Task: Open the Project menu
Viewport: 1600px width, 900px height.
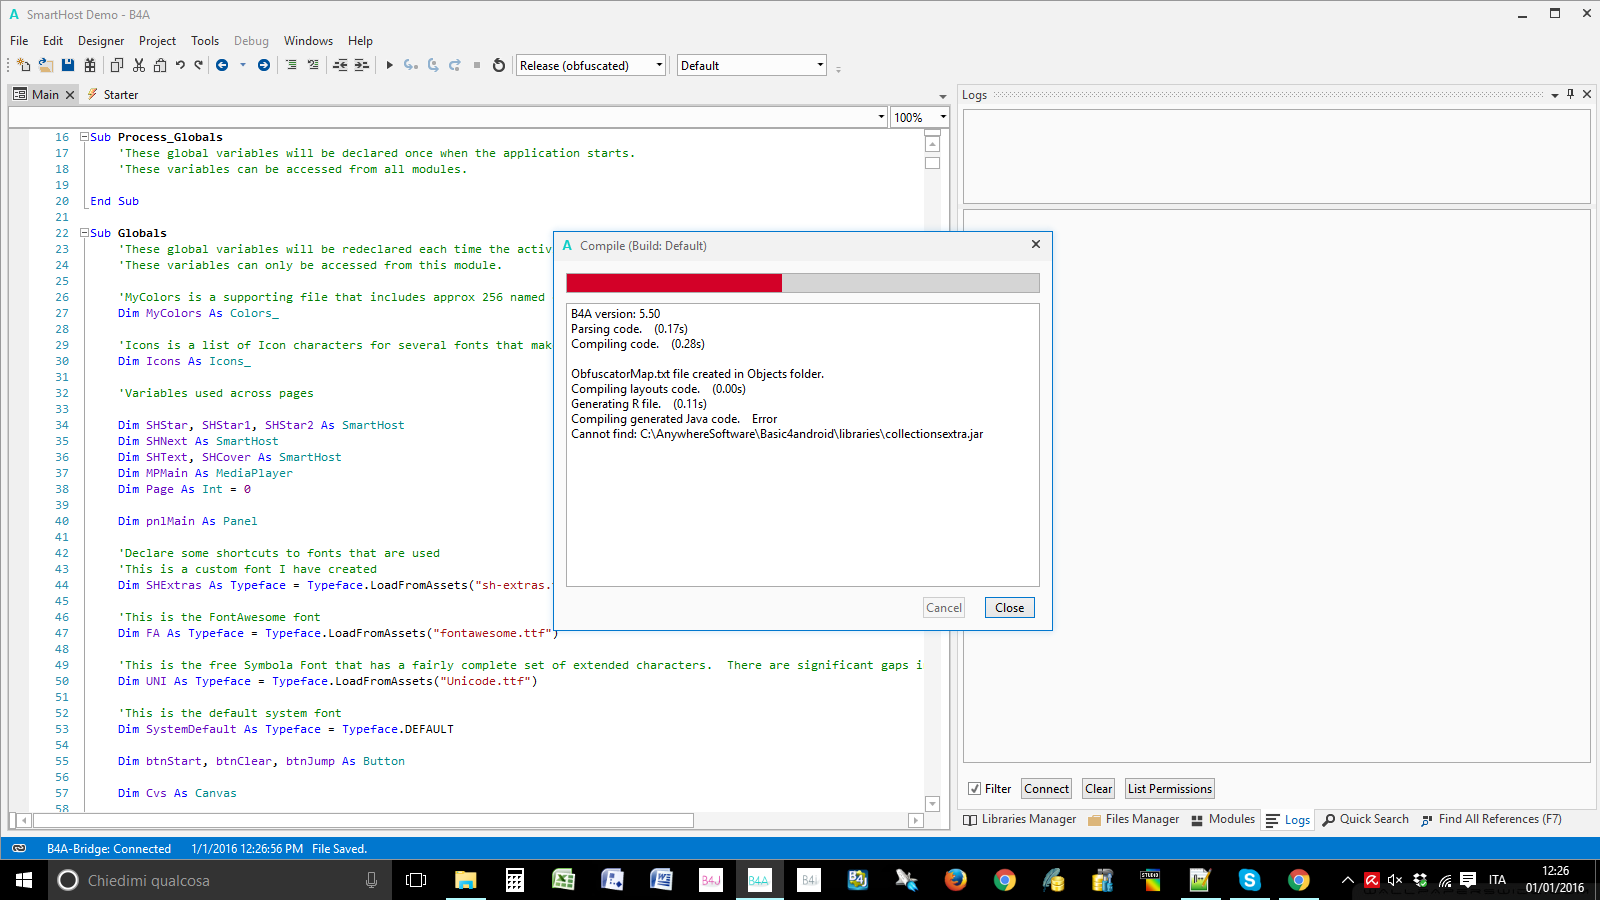Action: 157,41
